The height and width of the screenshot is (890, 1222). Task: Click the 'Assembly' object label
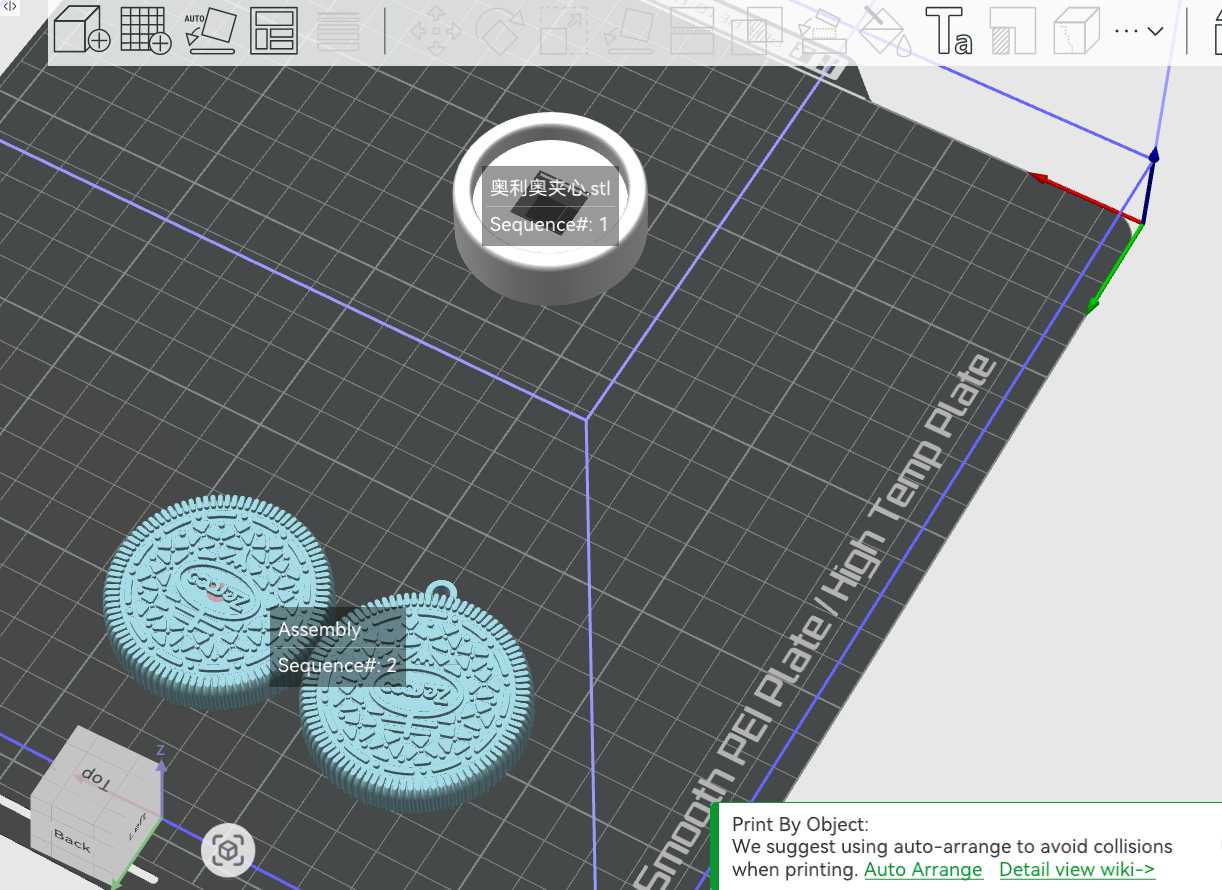319,629
